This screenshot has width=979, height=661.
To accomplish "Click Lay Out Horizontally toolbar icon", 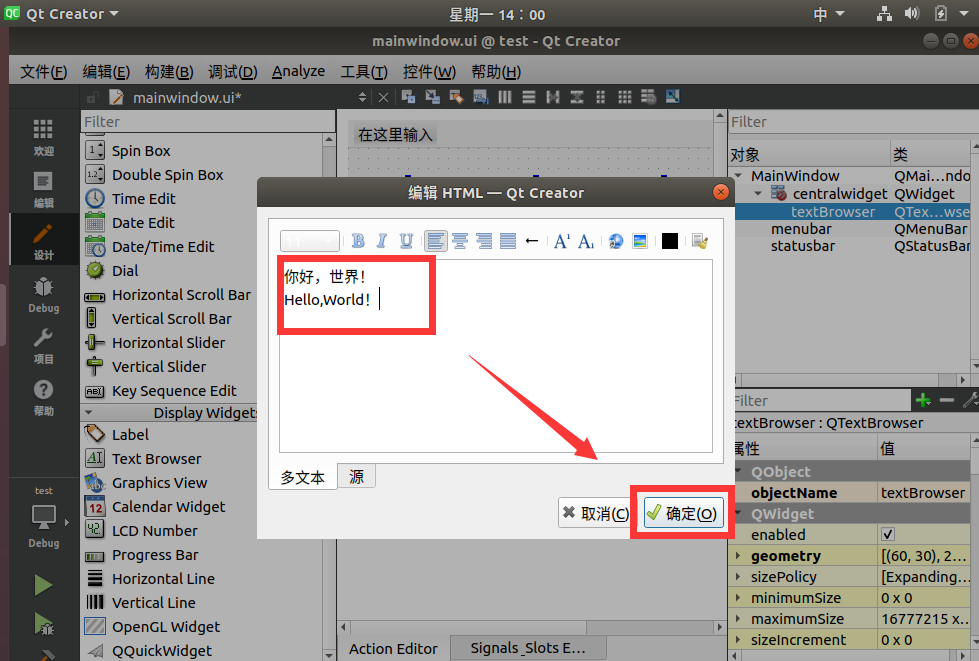I will click(x=504, y=97).
